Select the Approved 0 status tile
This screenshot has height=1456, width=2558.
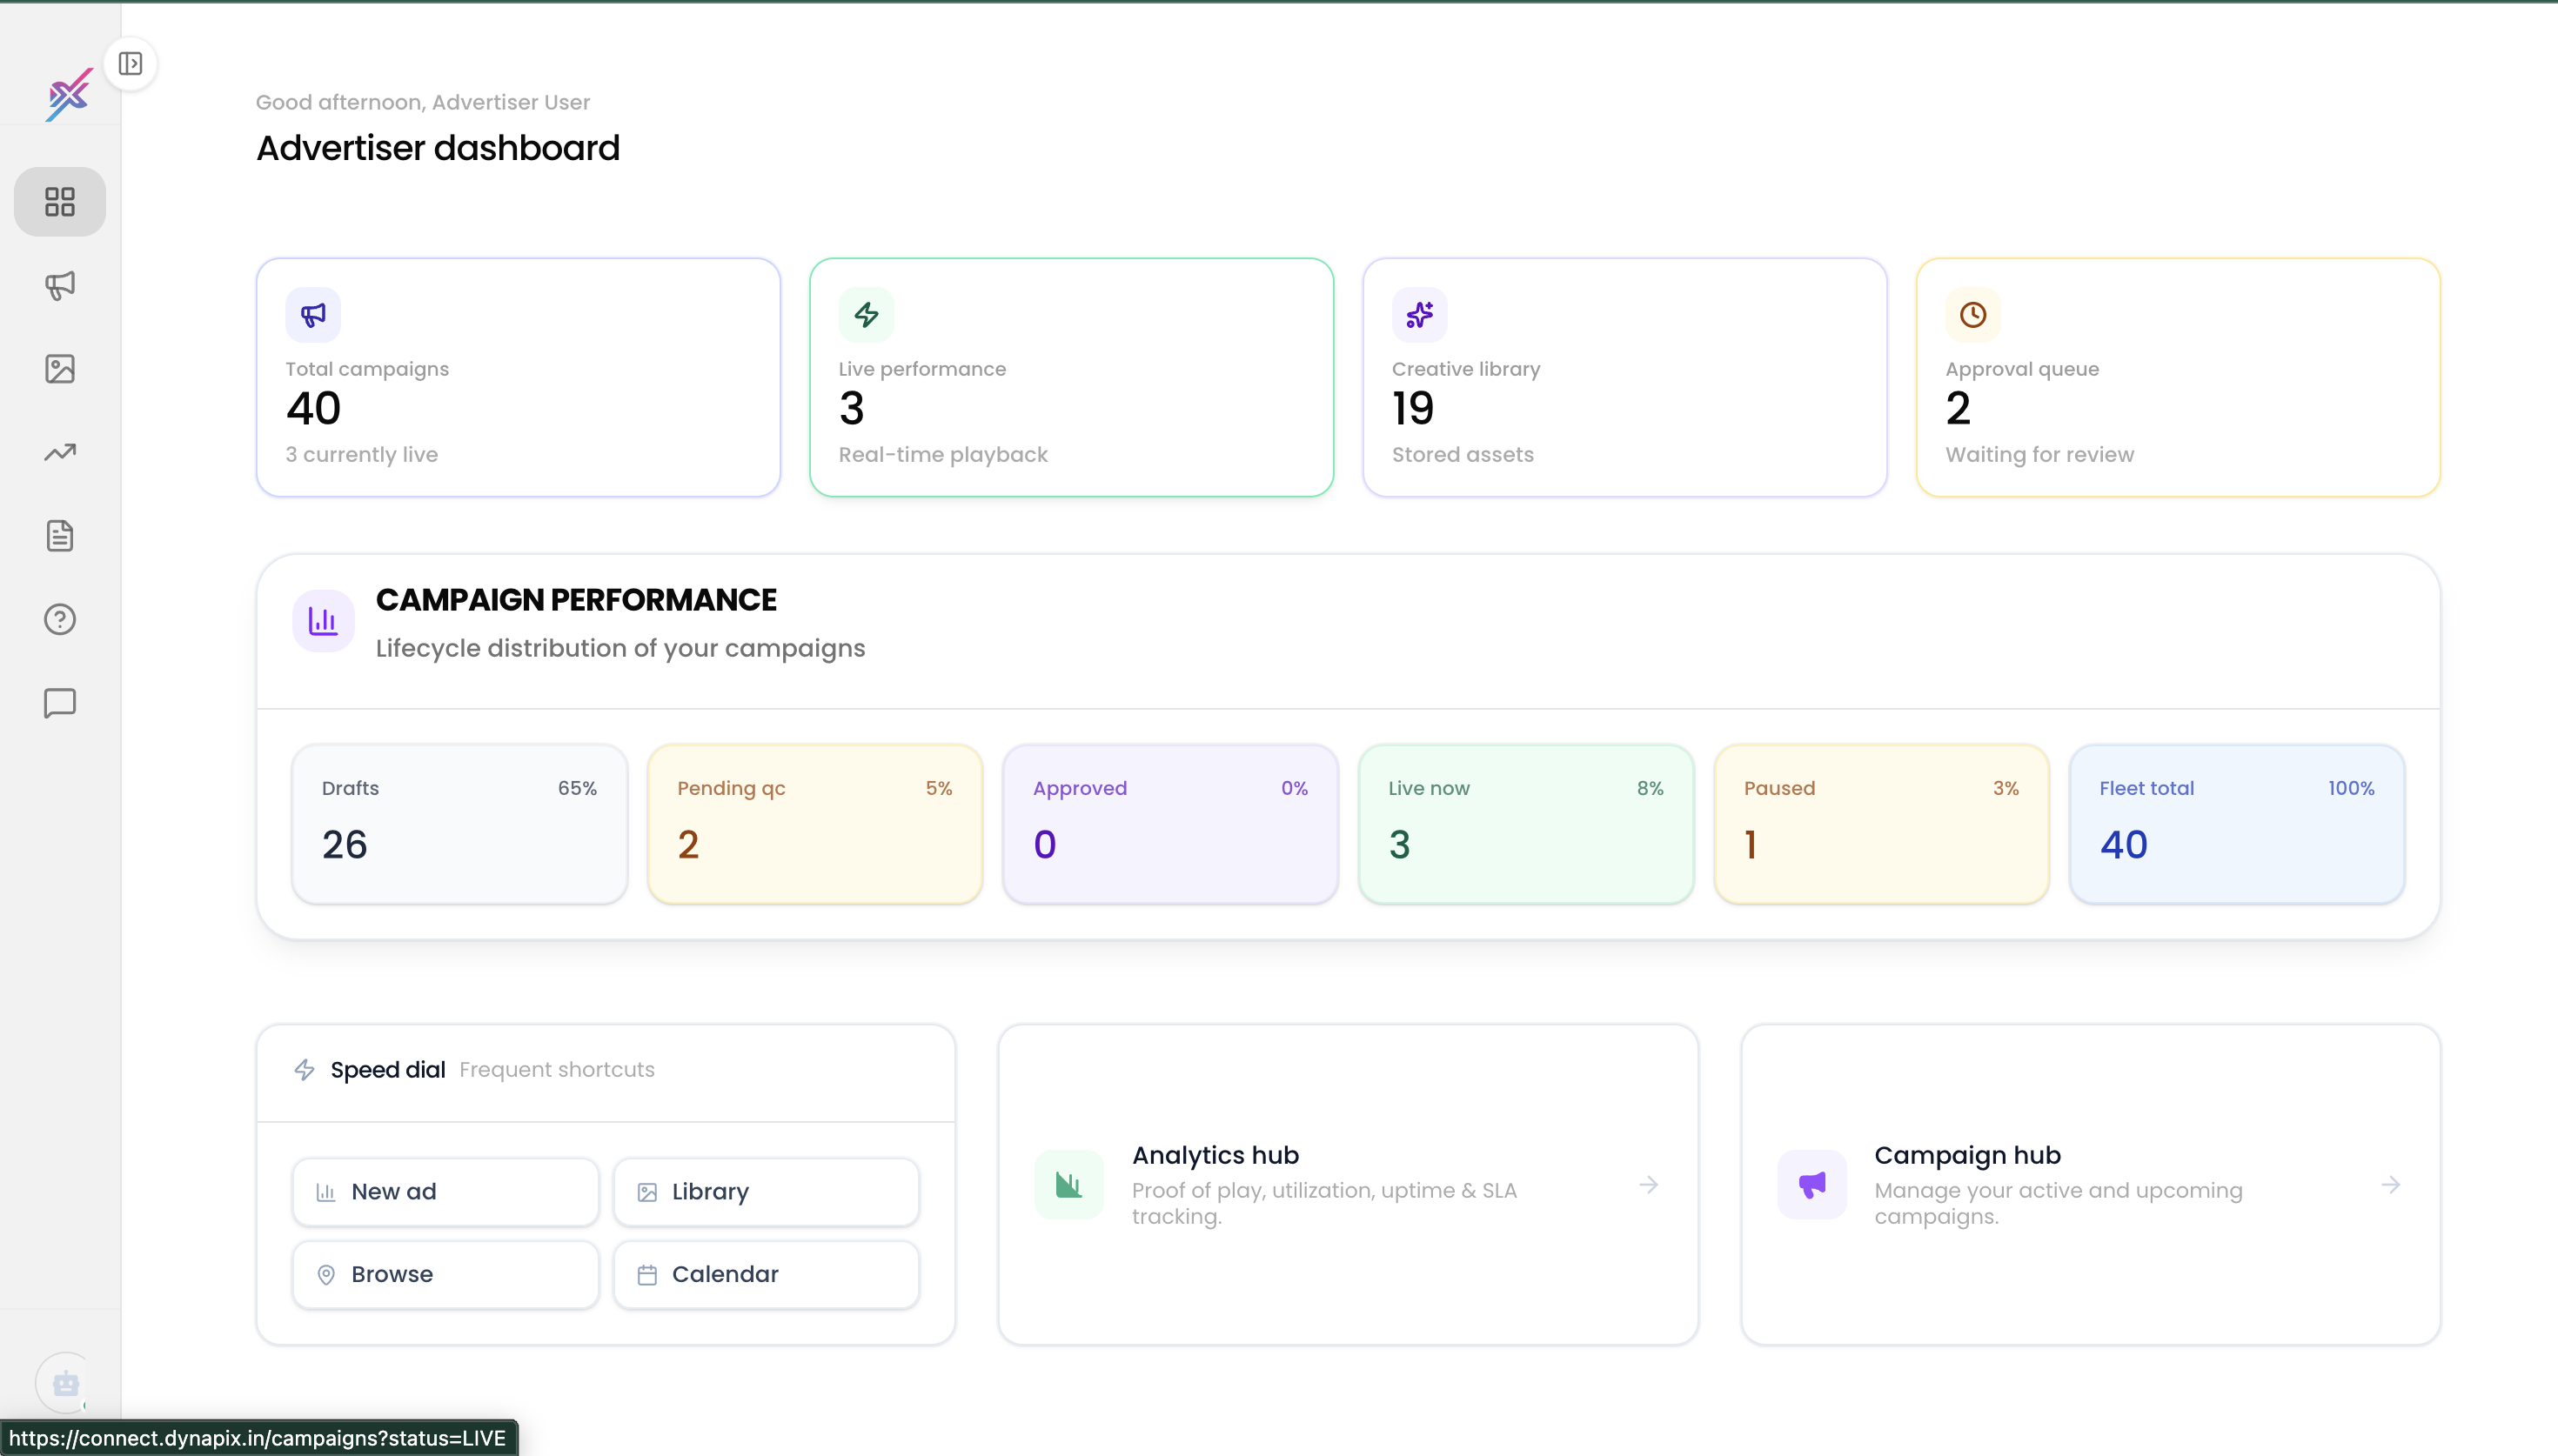(x=1170, y=824)
